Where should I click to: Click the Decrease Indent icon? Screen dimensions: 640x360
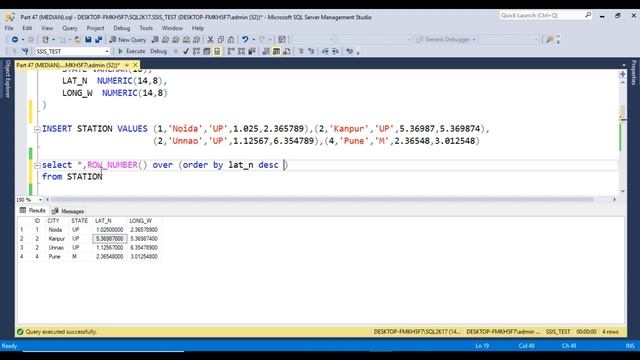point(325,51)
